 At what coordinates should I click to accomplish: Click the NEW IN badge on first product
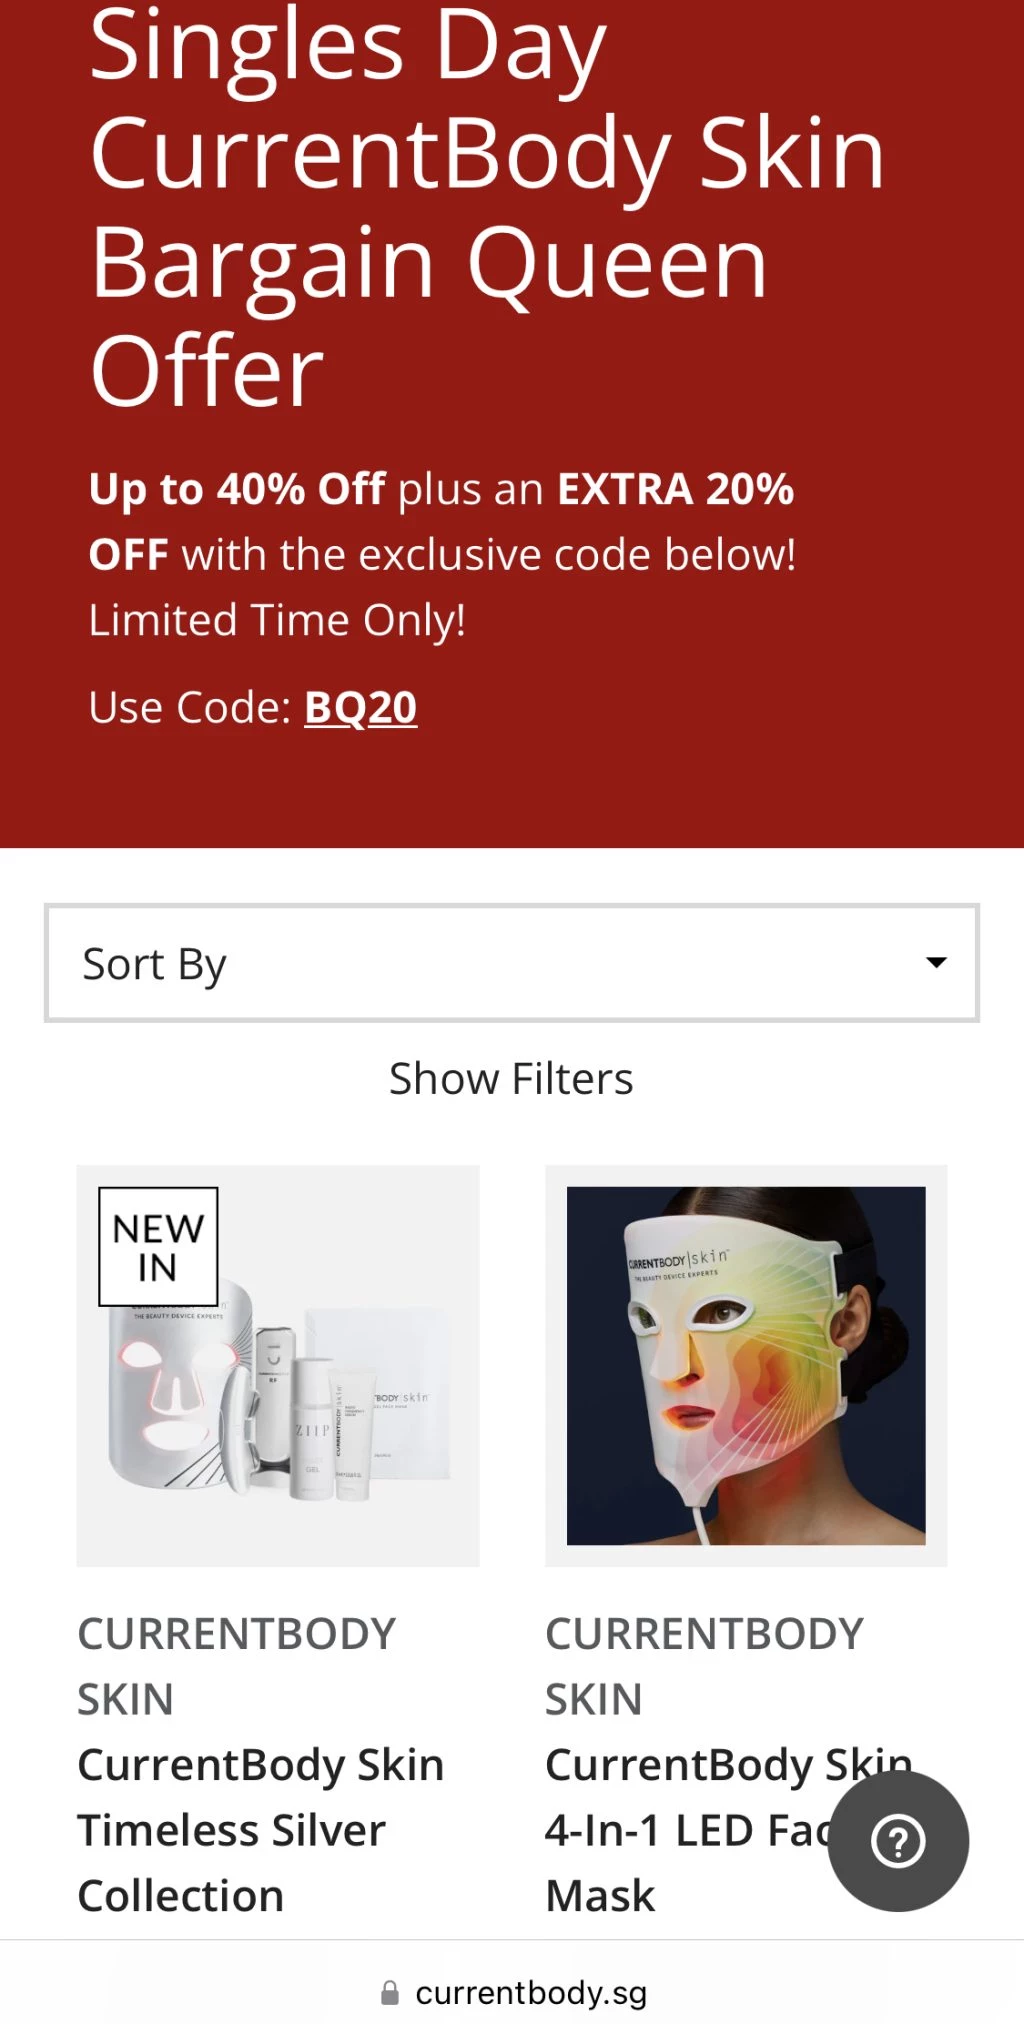[x=158, y=1246]
